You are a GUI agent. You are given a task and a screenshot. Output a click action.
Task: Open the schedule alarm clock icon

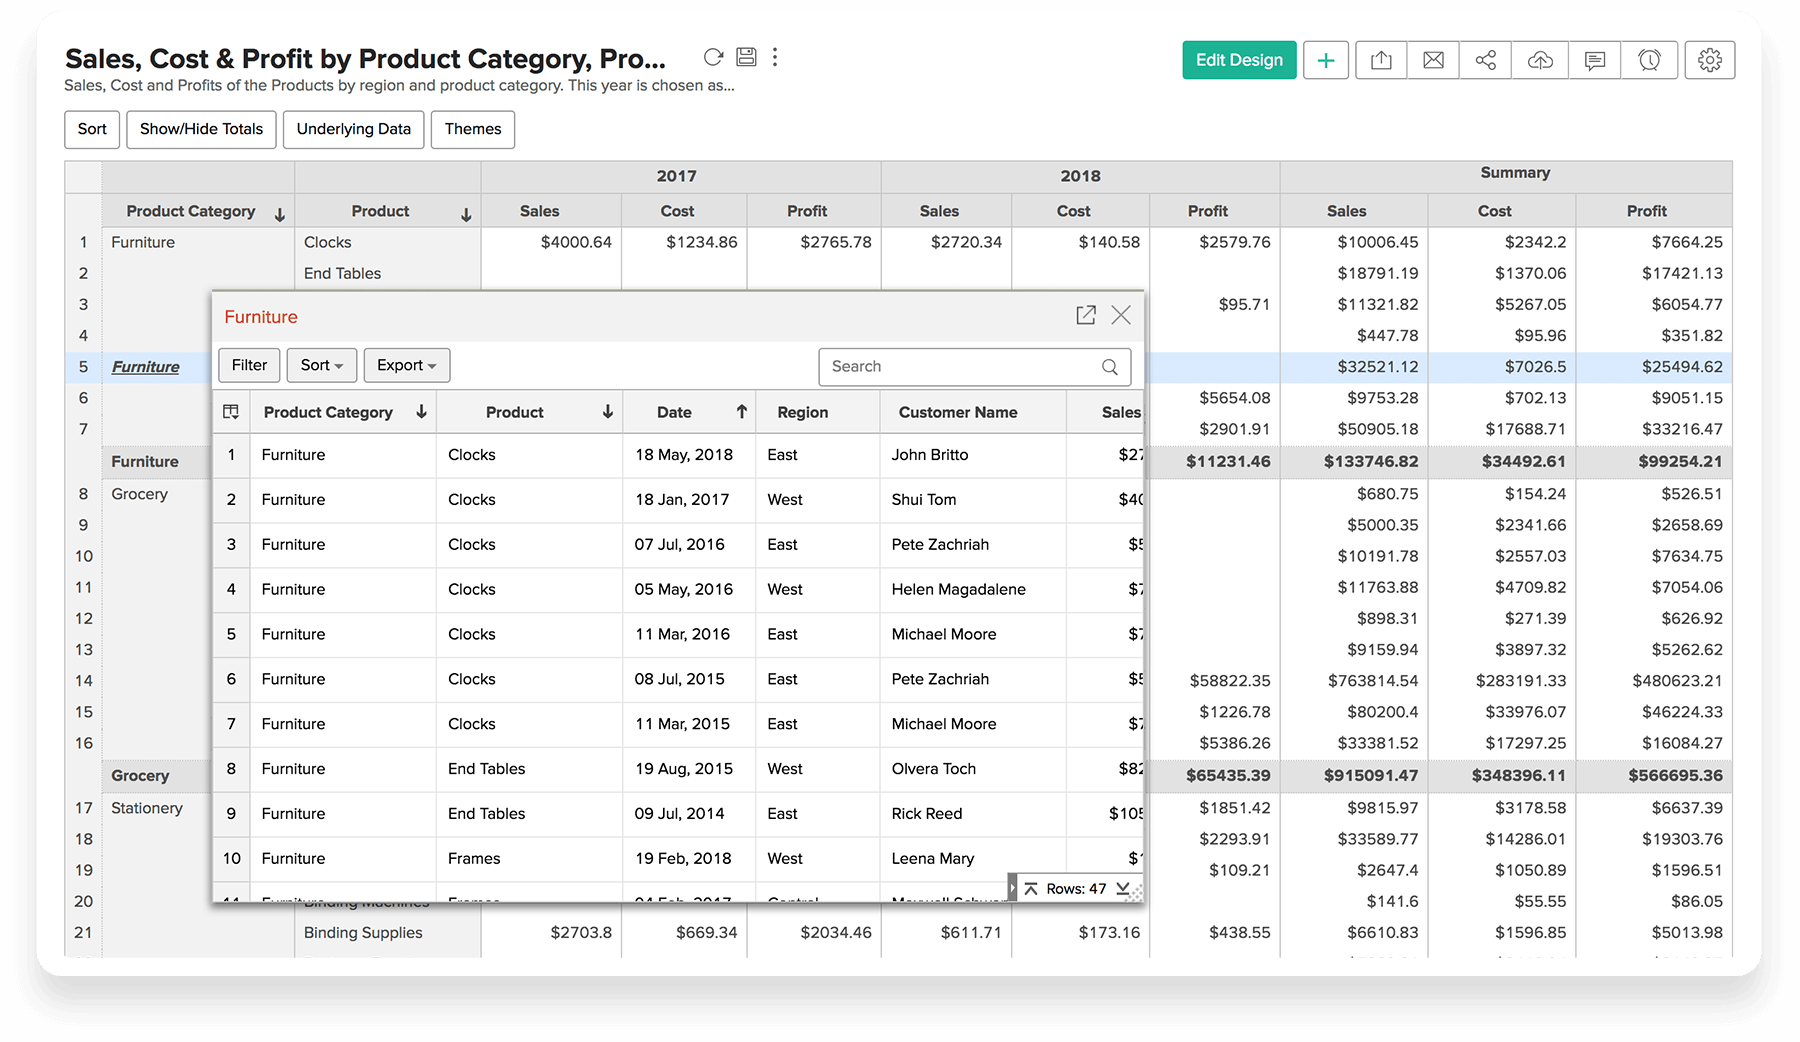pyautogui.click(x=1649, y=60)
